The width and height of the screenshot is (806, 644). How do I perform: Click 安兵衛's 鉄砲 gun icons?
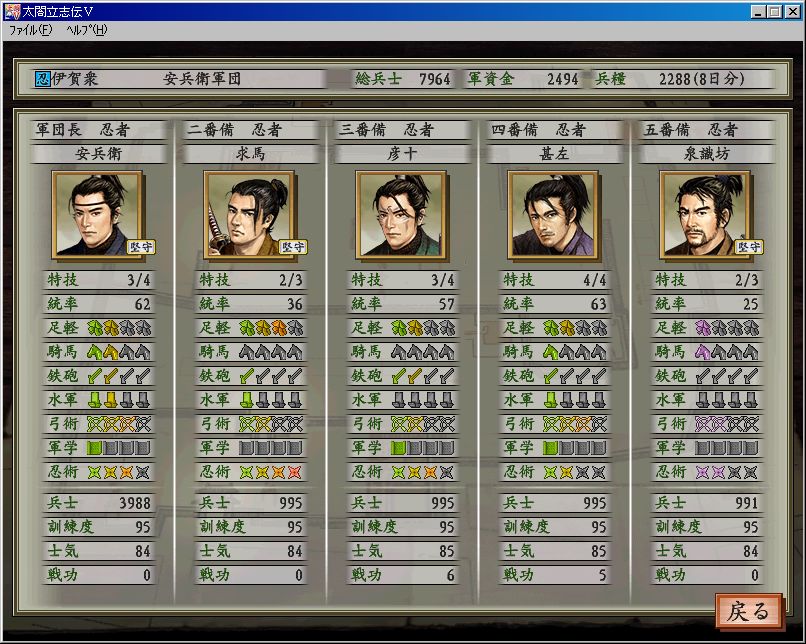point(119,376)
